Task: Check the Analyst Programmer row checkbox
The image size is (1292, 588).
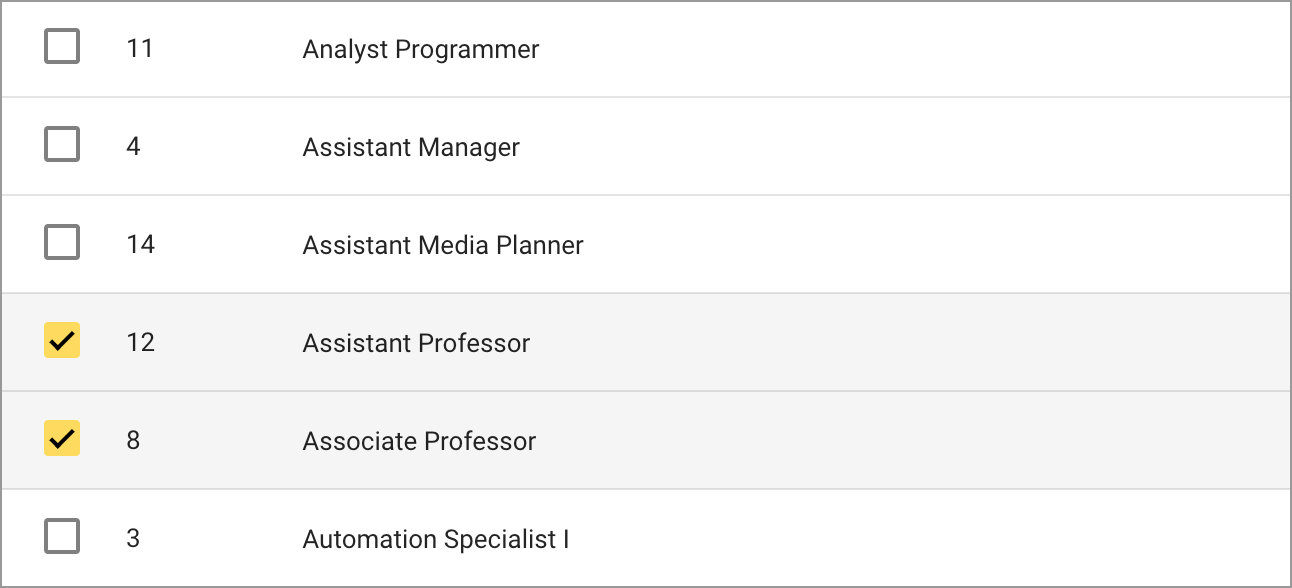Action: tap(62, 47)
